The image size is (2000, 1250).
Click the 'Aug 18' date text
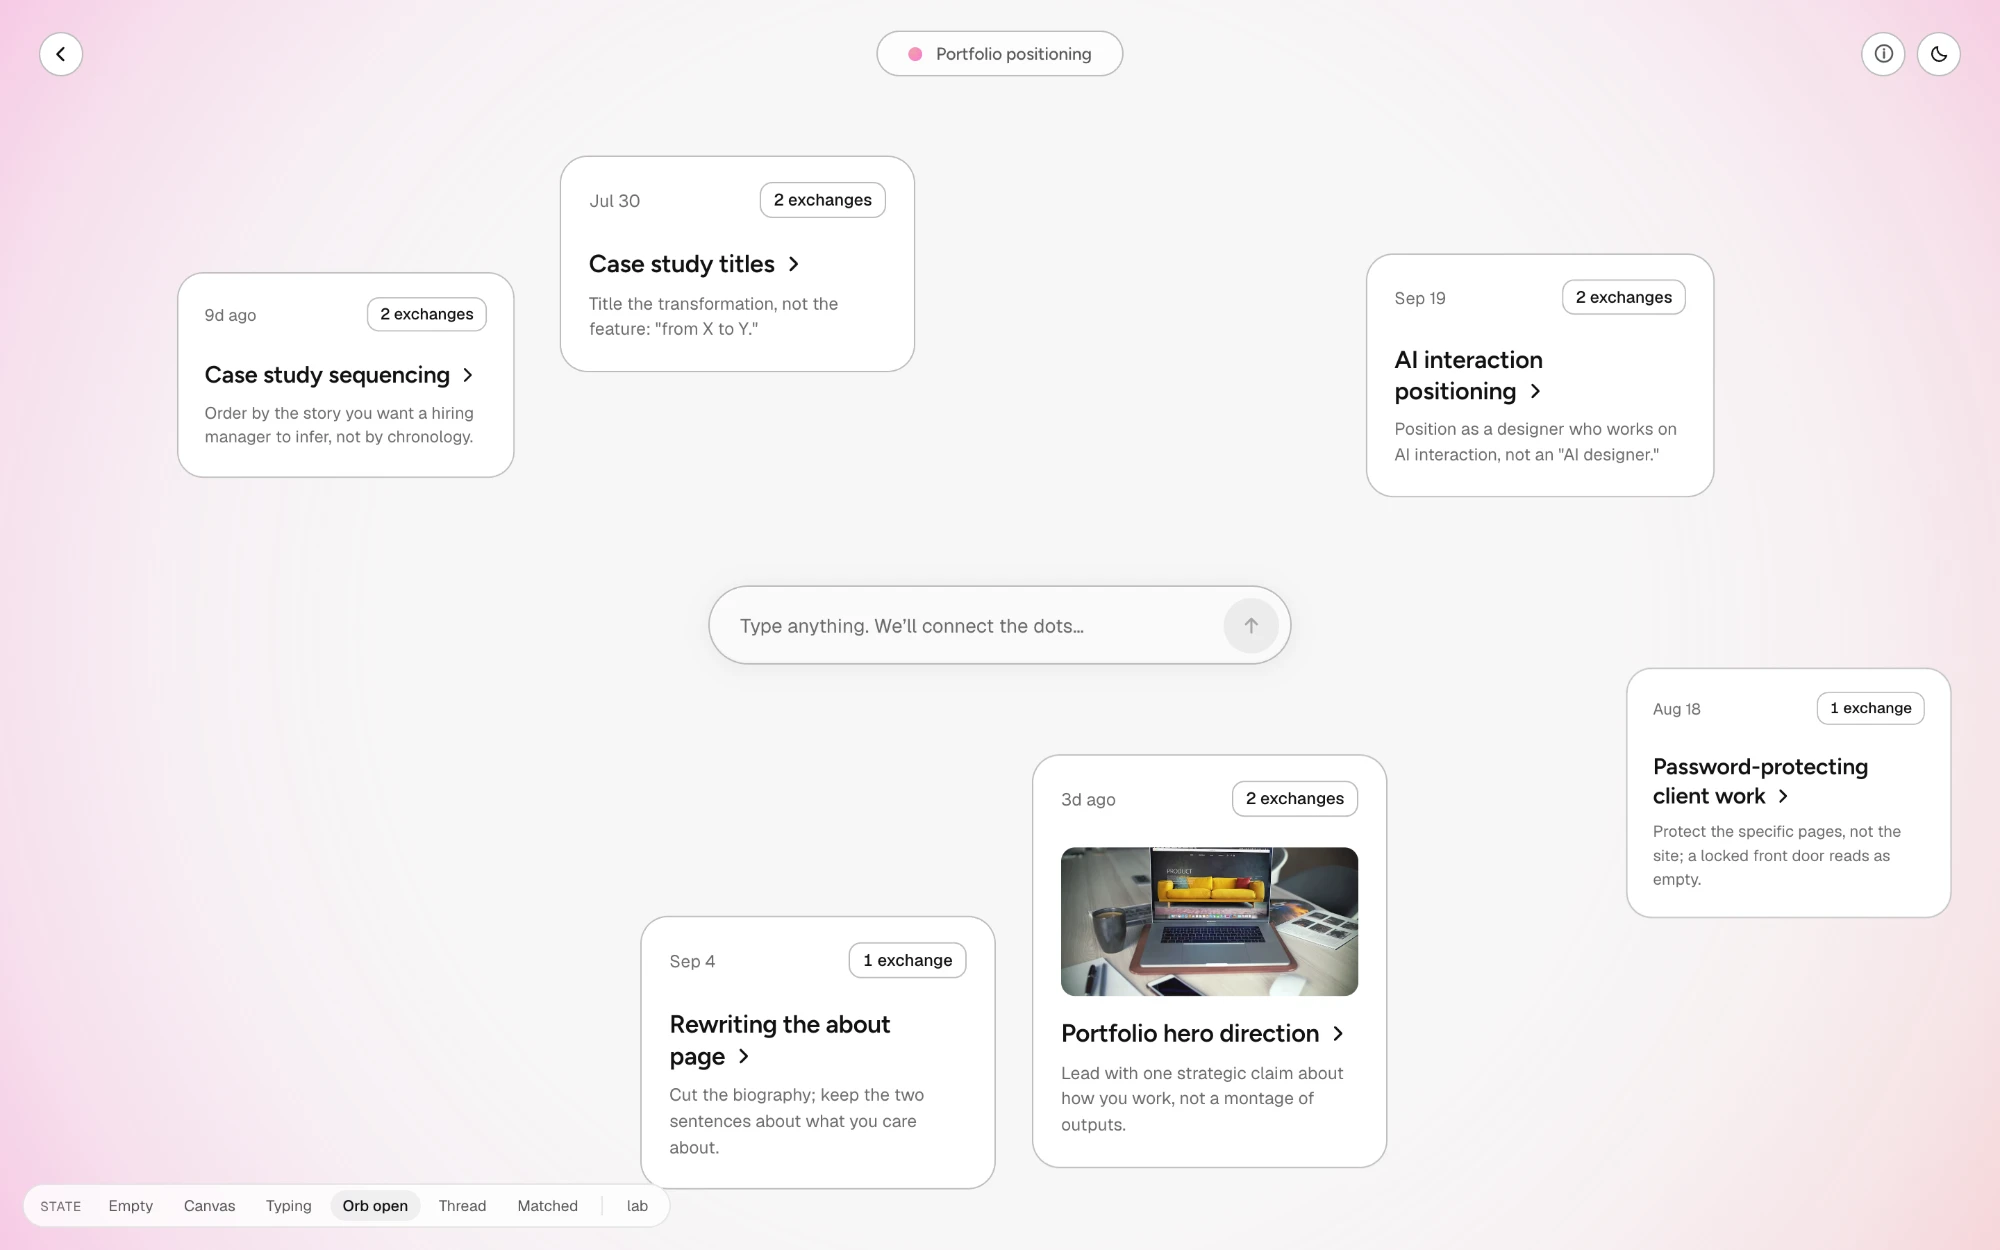point(1676,709)
